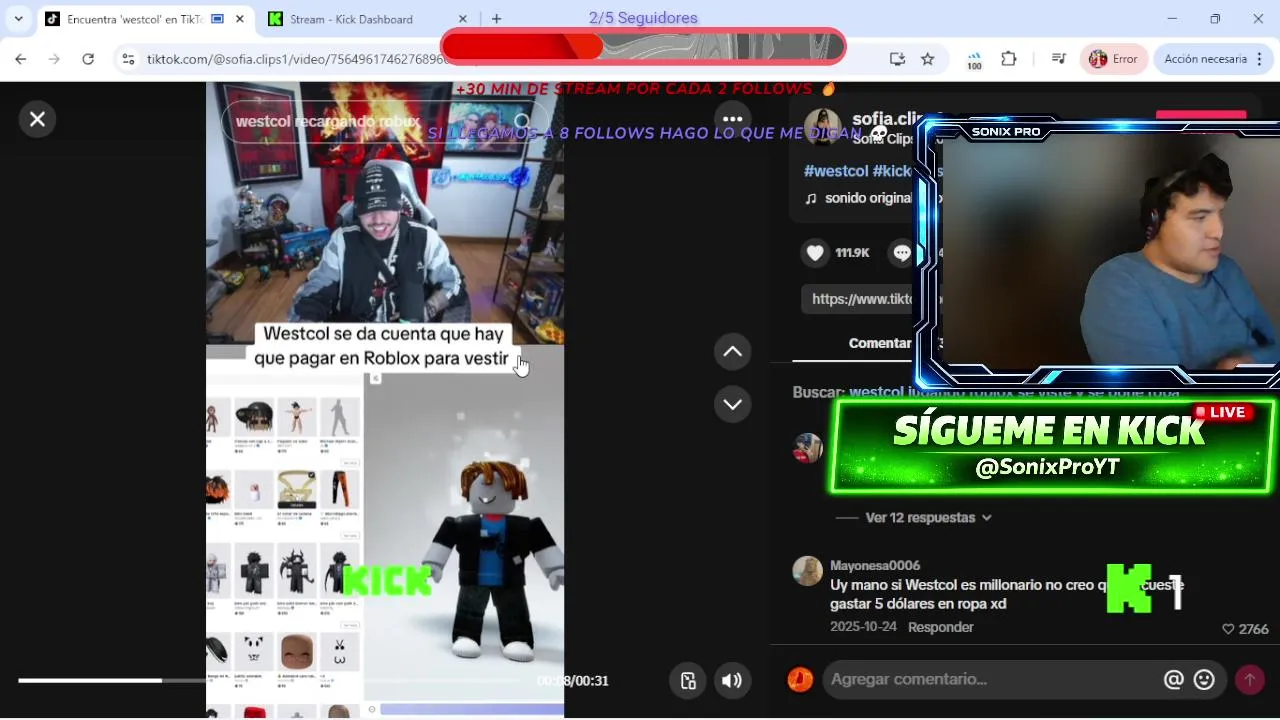Open Mayonesa0006 profile avatar

807,571
